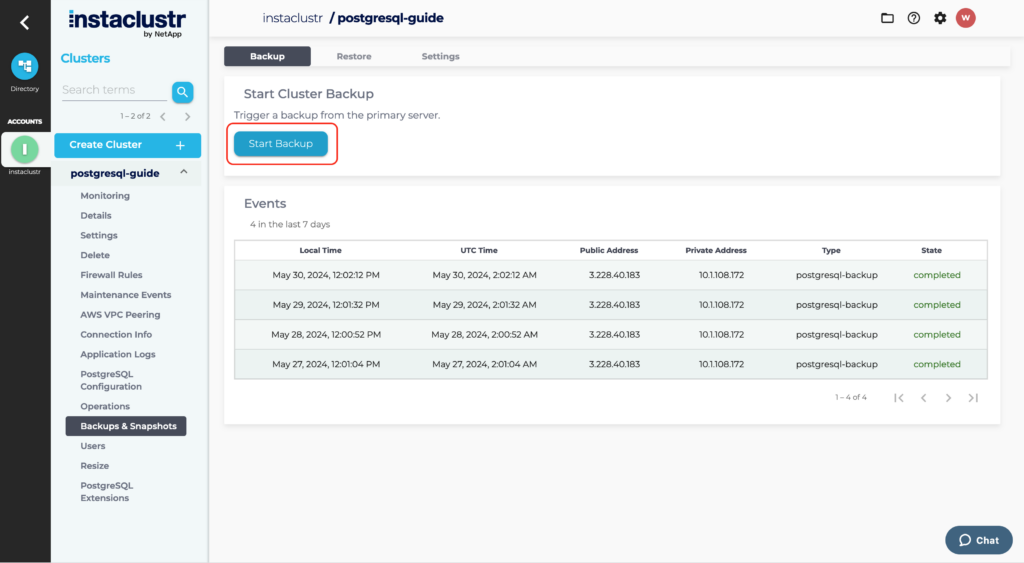Viewport: 1024px width, 563px height.
Task: Switch to the Settings tab
Action: coord(440,57)
